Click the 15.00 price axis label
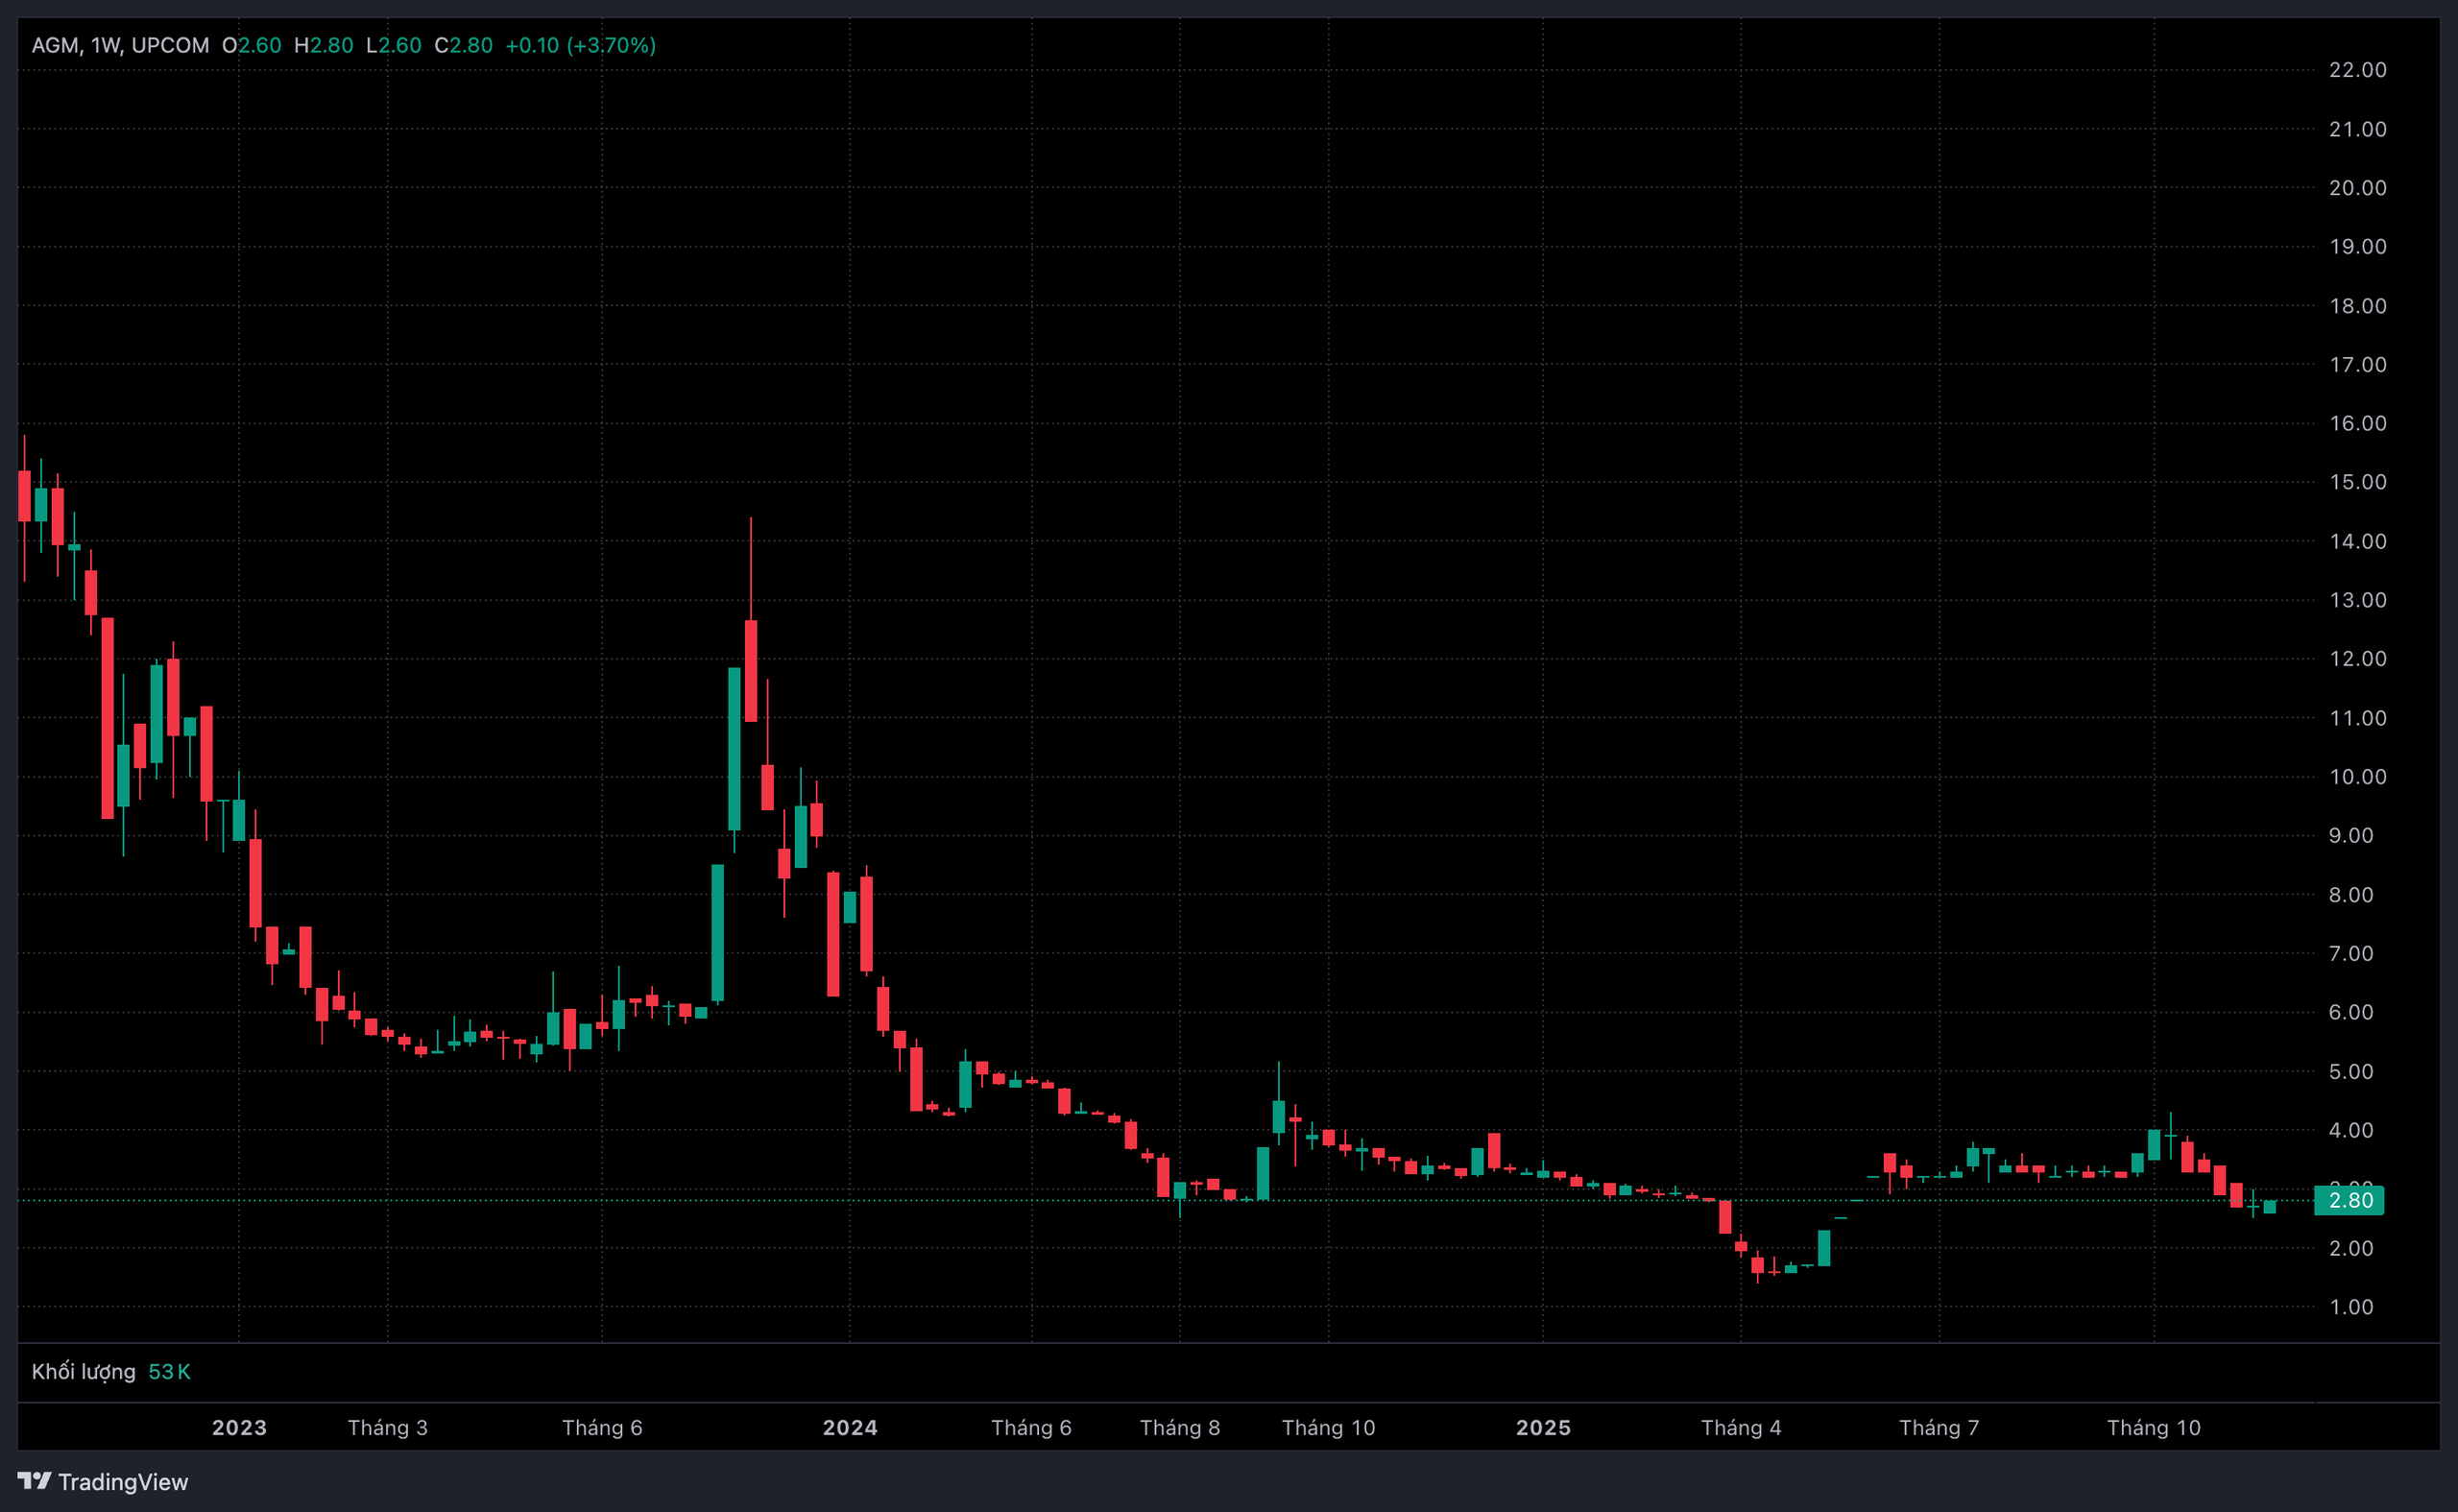 coord(2357,482)
